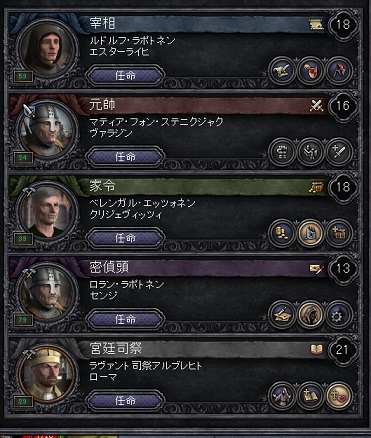Toggle steward's highlighted building job icon
Viewport: 371px width, 438px height.
tap(310, 233)
